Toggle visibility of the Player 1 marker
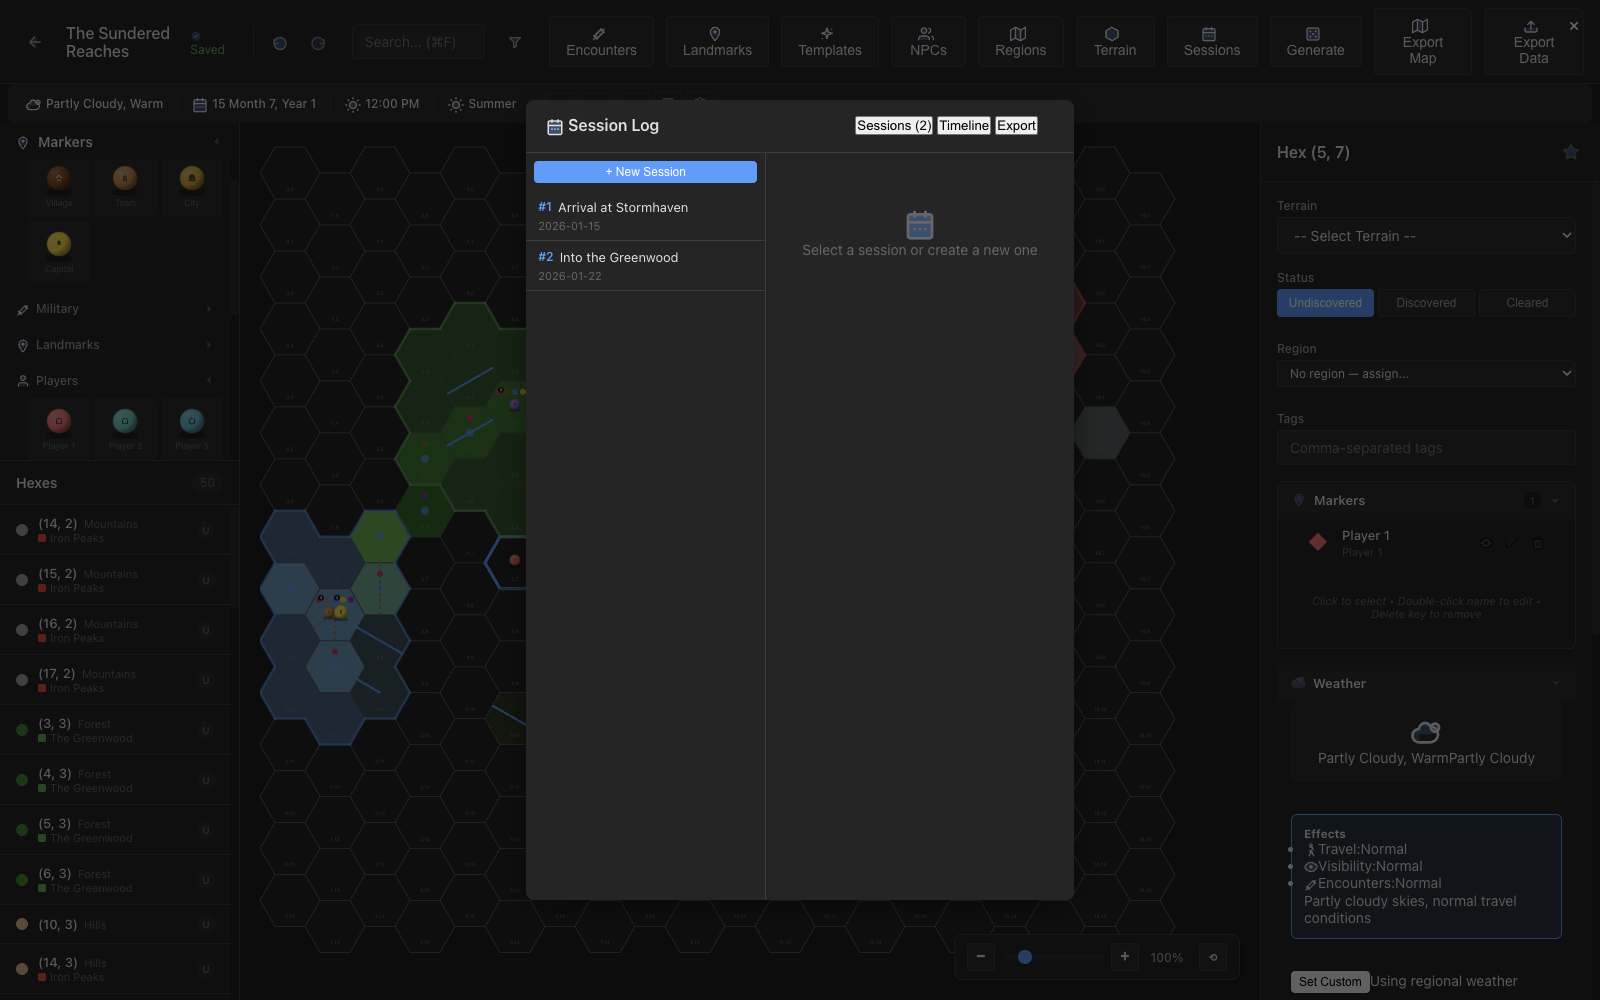Screen dimensions: 1600x1000 pos(1486,543)
